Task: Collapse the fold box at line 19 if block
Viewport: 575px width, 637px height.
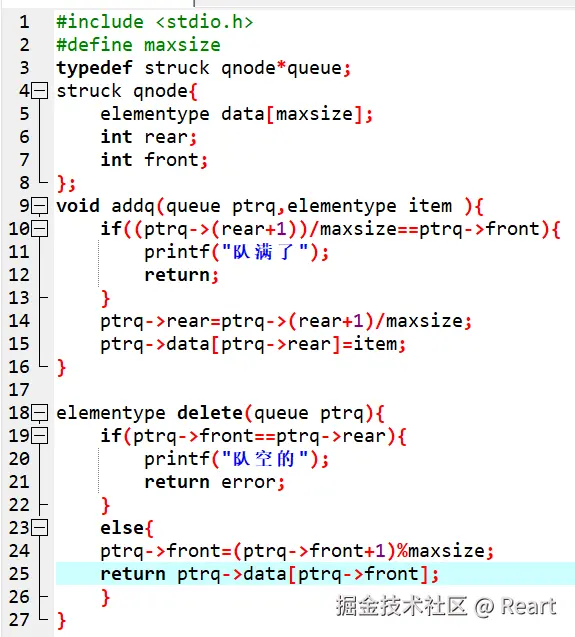Action: click(x=40, y=436)
